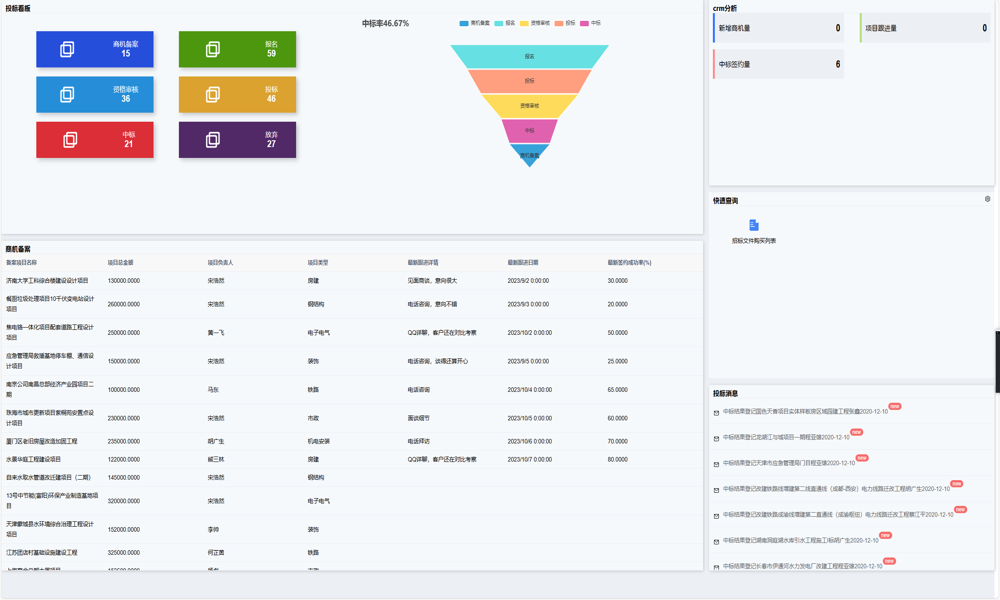Screen dimensions: 1000x600
Task: Click the icon on the 资格审核 card
Action: 67,94
